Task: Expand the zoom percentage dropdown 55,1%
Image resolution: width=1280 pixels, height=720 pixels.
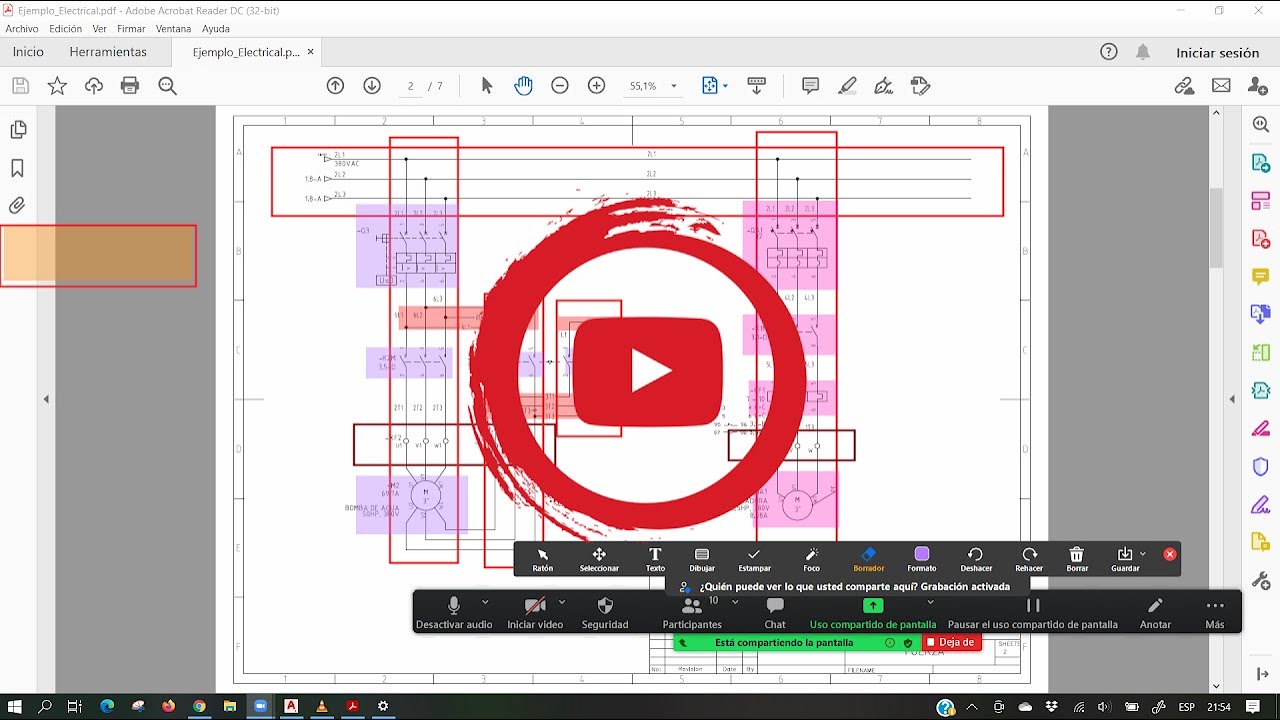Action: coord(674,86)
